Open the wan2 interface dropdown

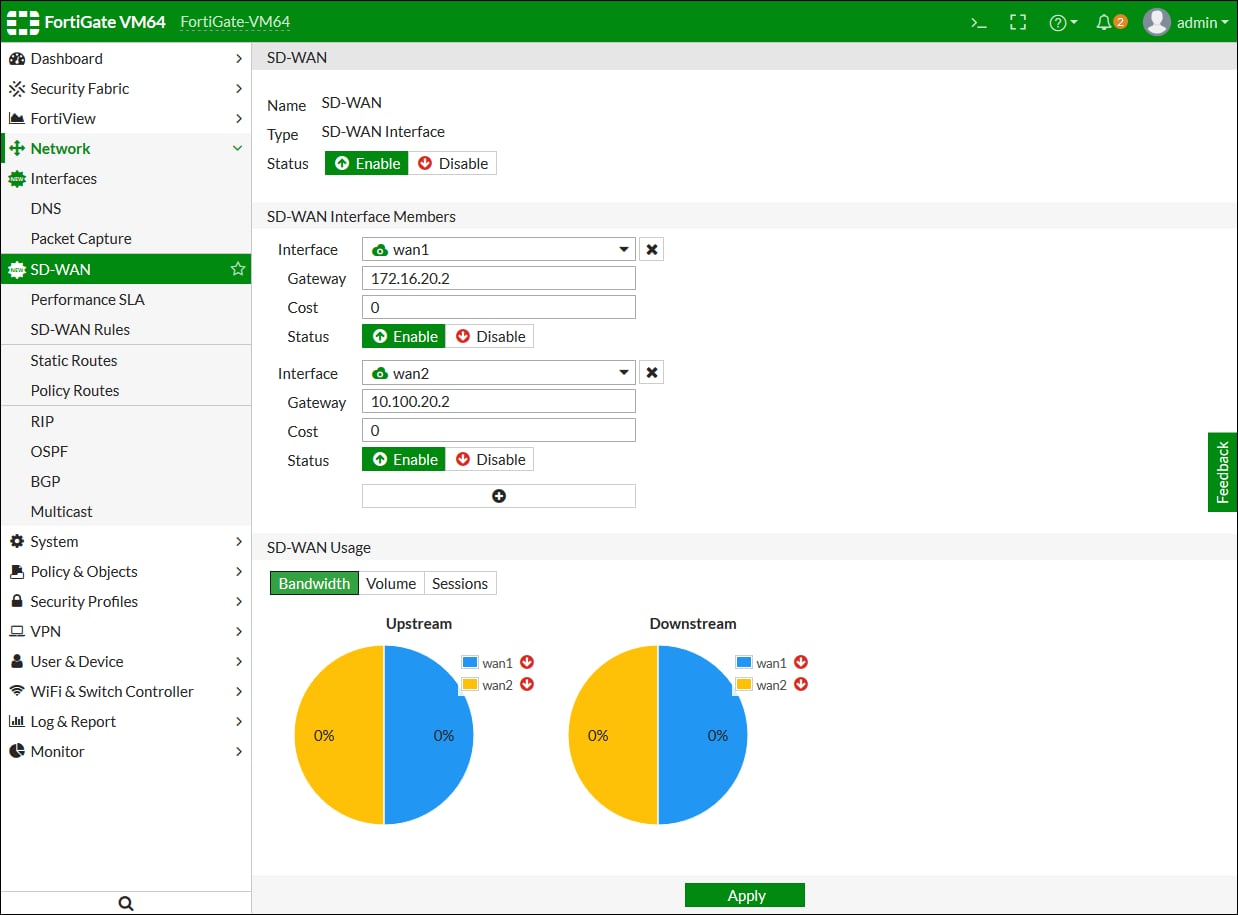click(499, 373)
